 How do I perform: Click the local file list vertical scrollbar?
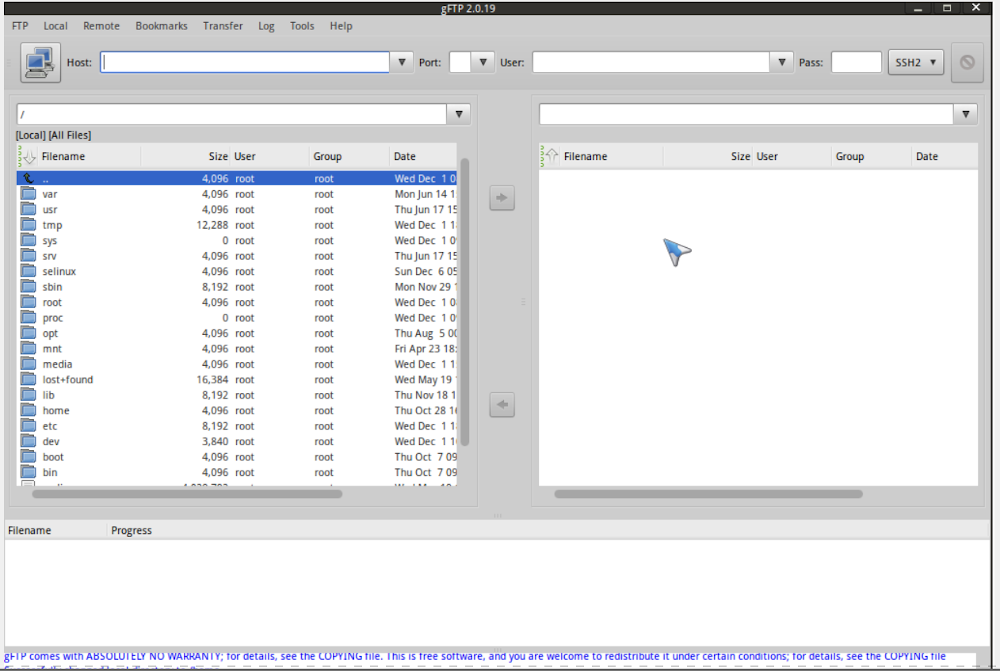[465, 302]
